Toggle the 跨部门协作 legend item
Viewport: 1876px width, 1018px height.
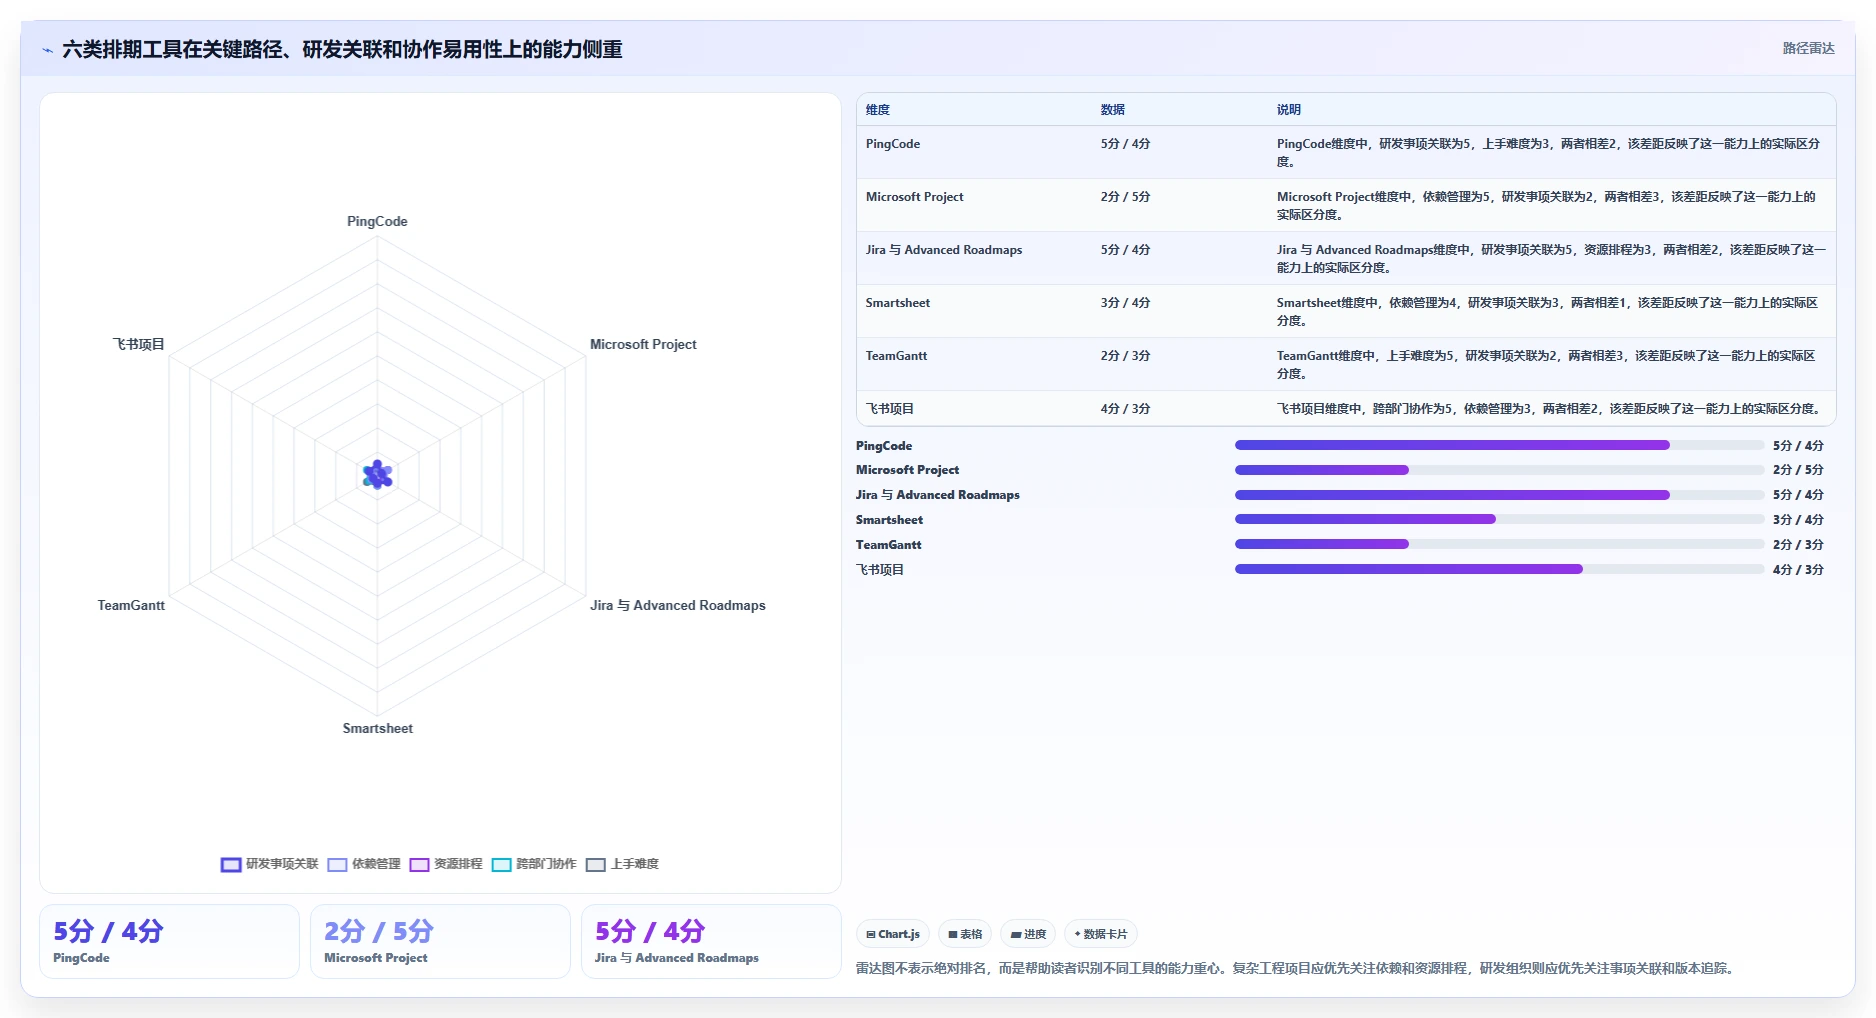(x=534, y=864)
